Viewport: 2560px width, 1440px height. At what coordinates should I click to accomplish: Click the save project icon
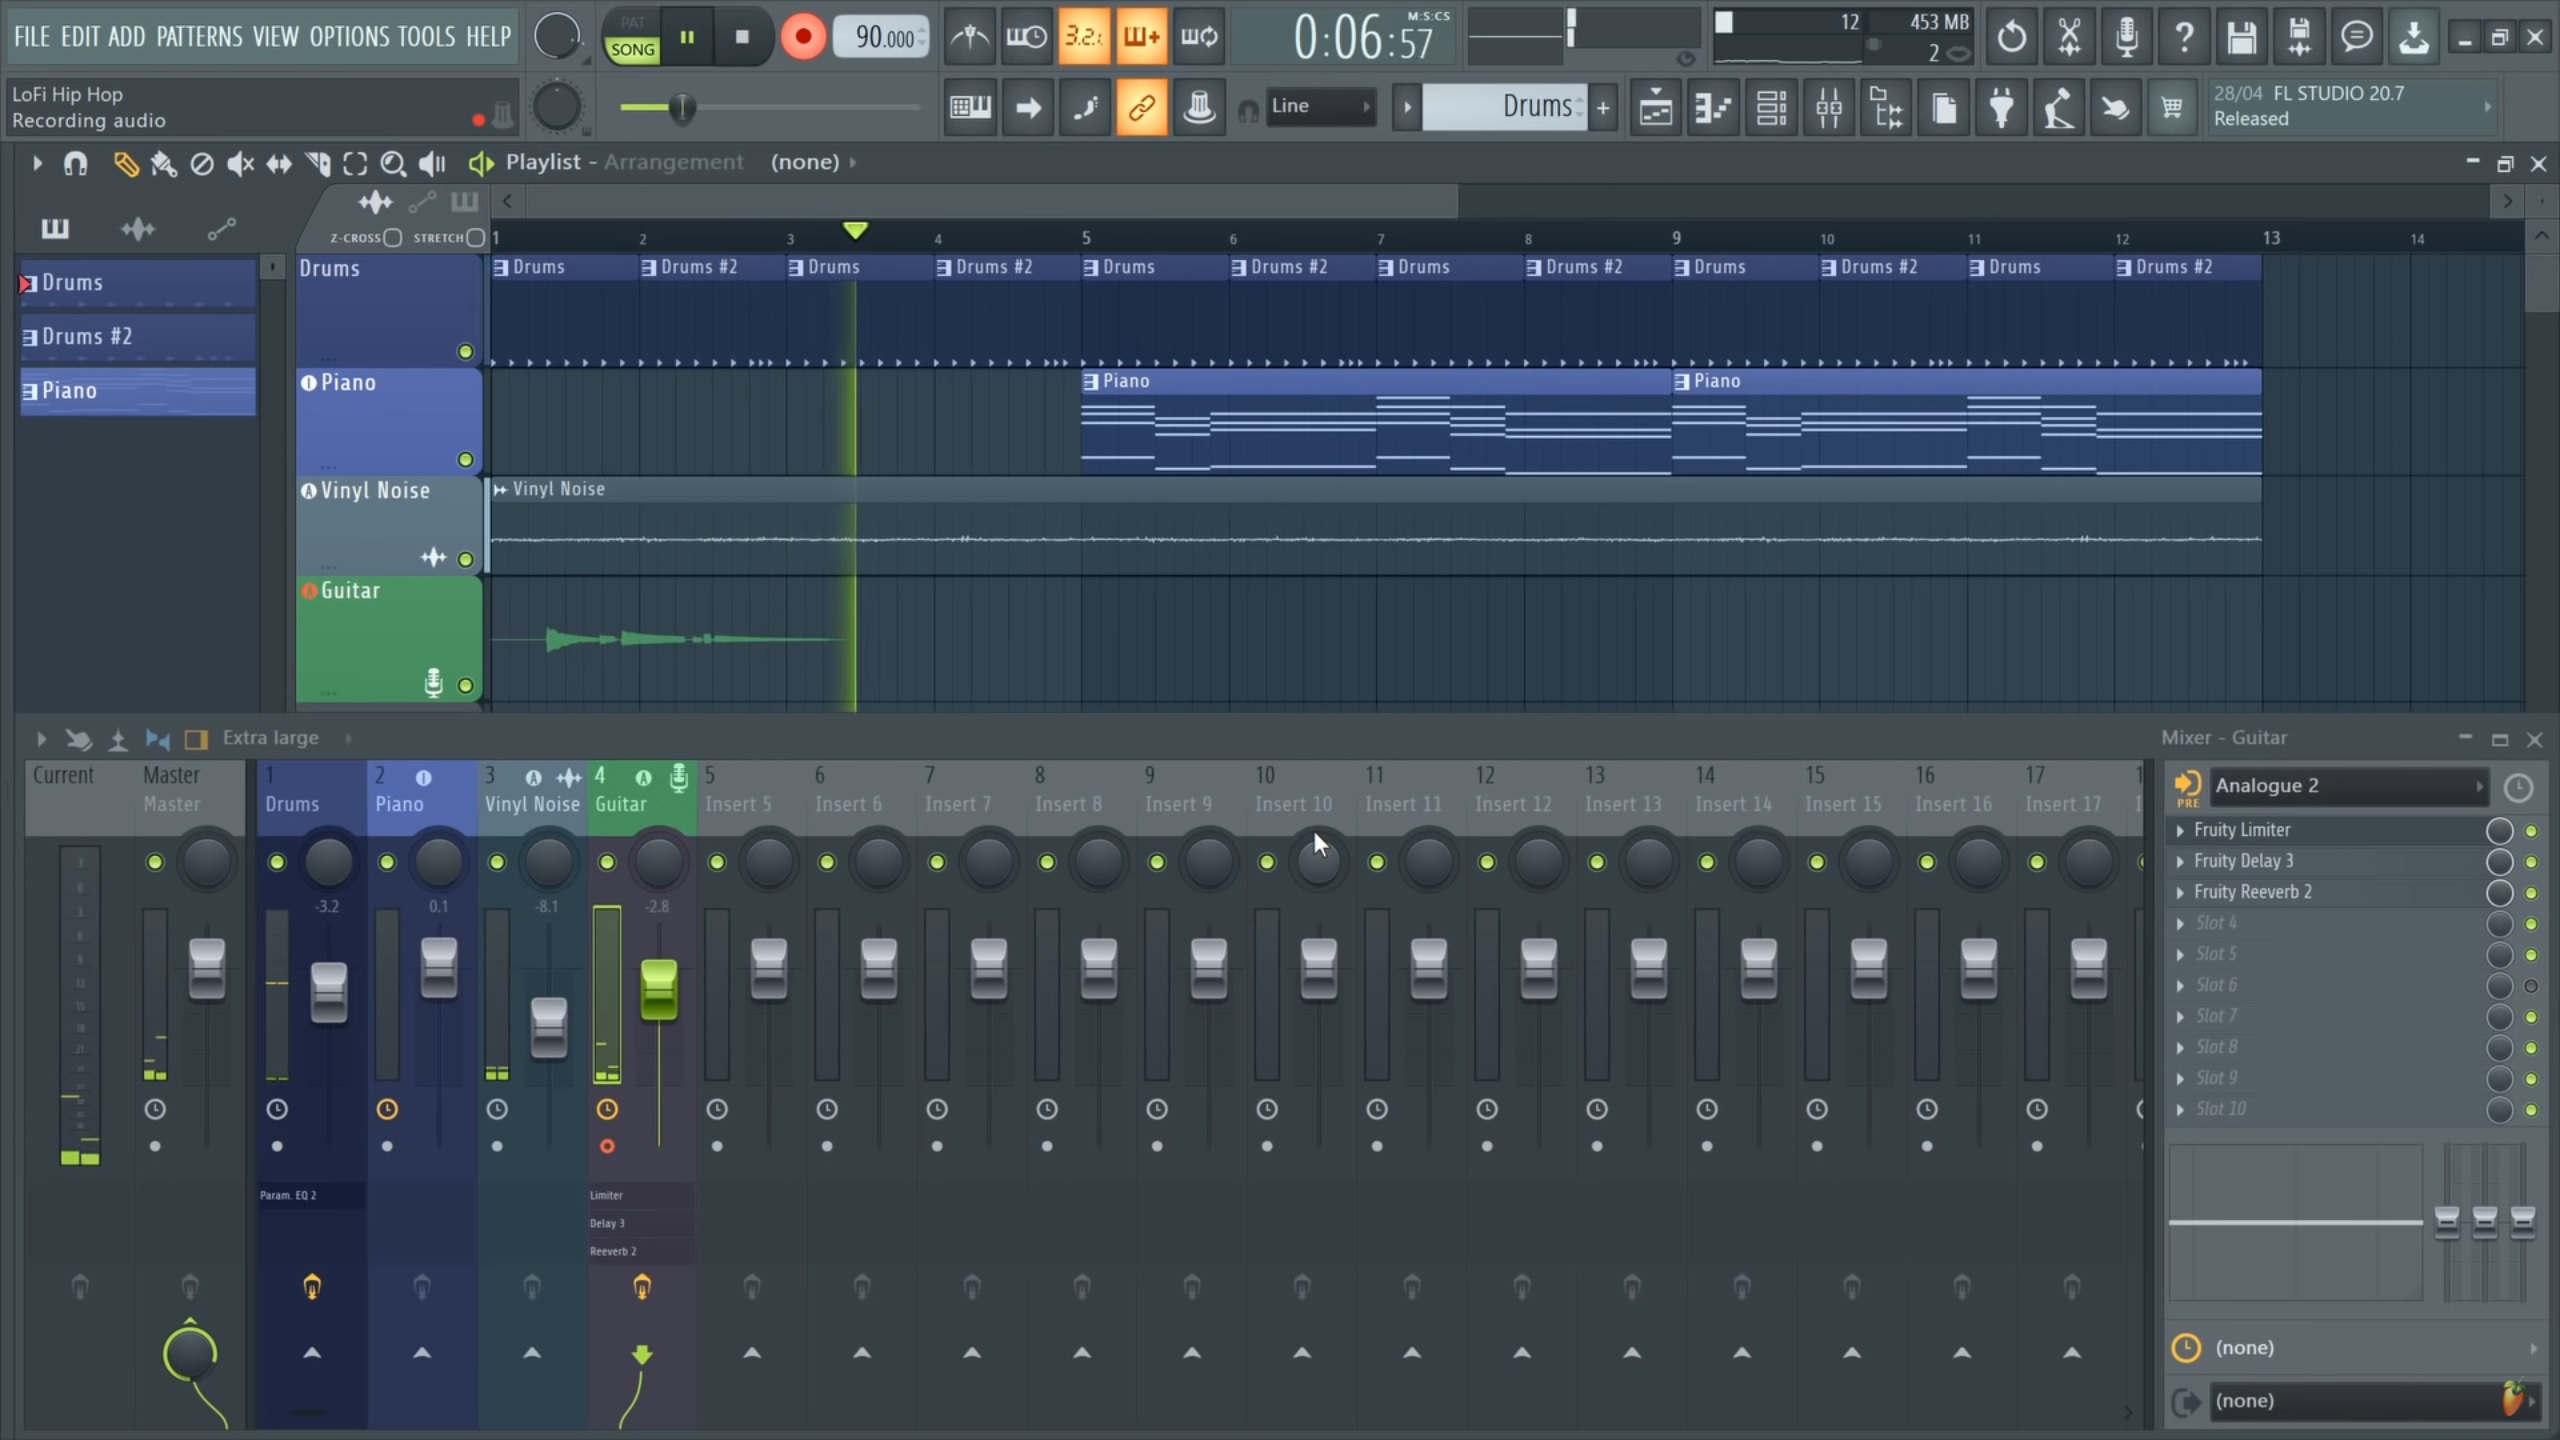(2242, 36)
